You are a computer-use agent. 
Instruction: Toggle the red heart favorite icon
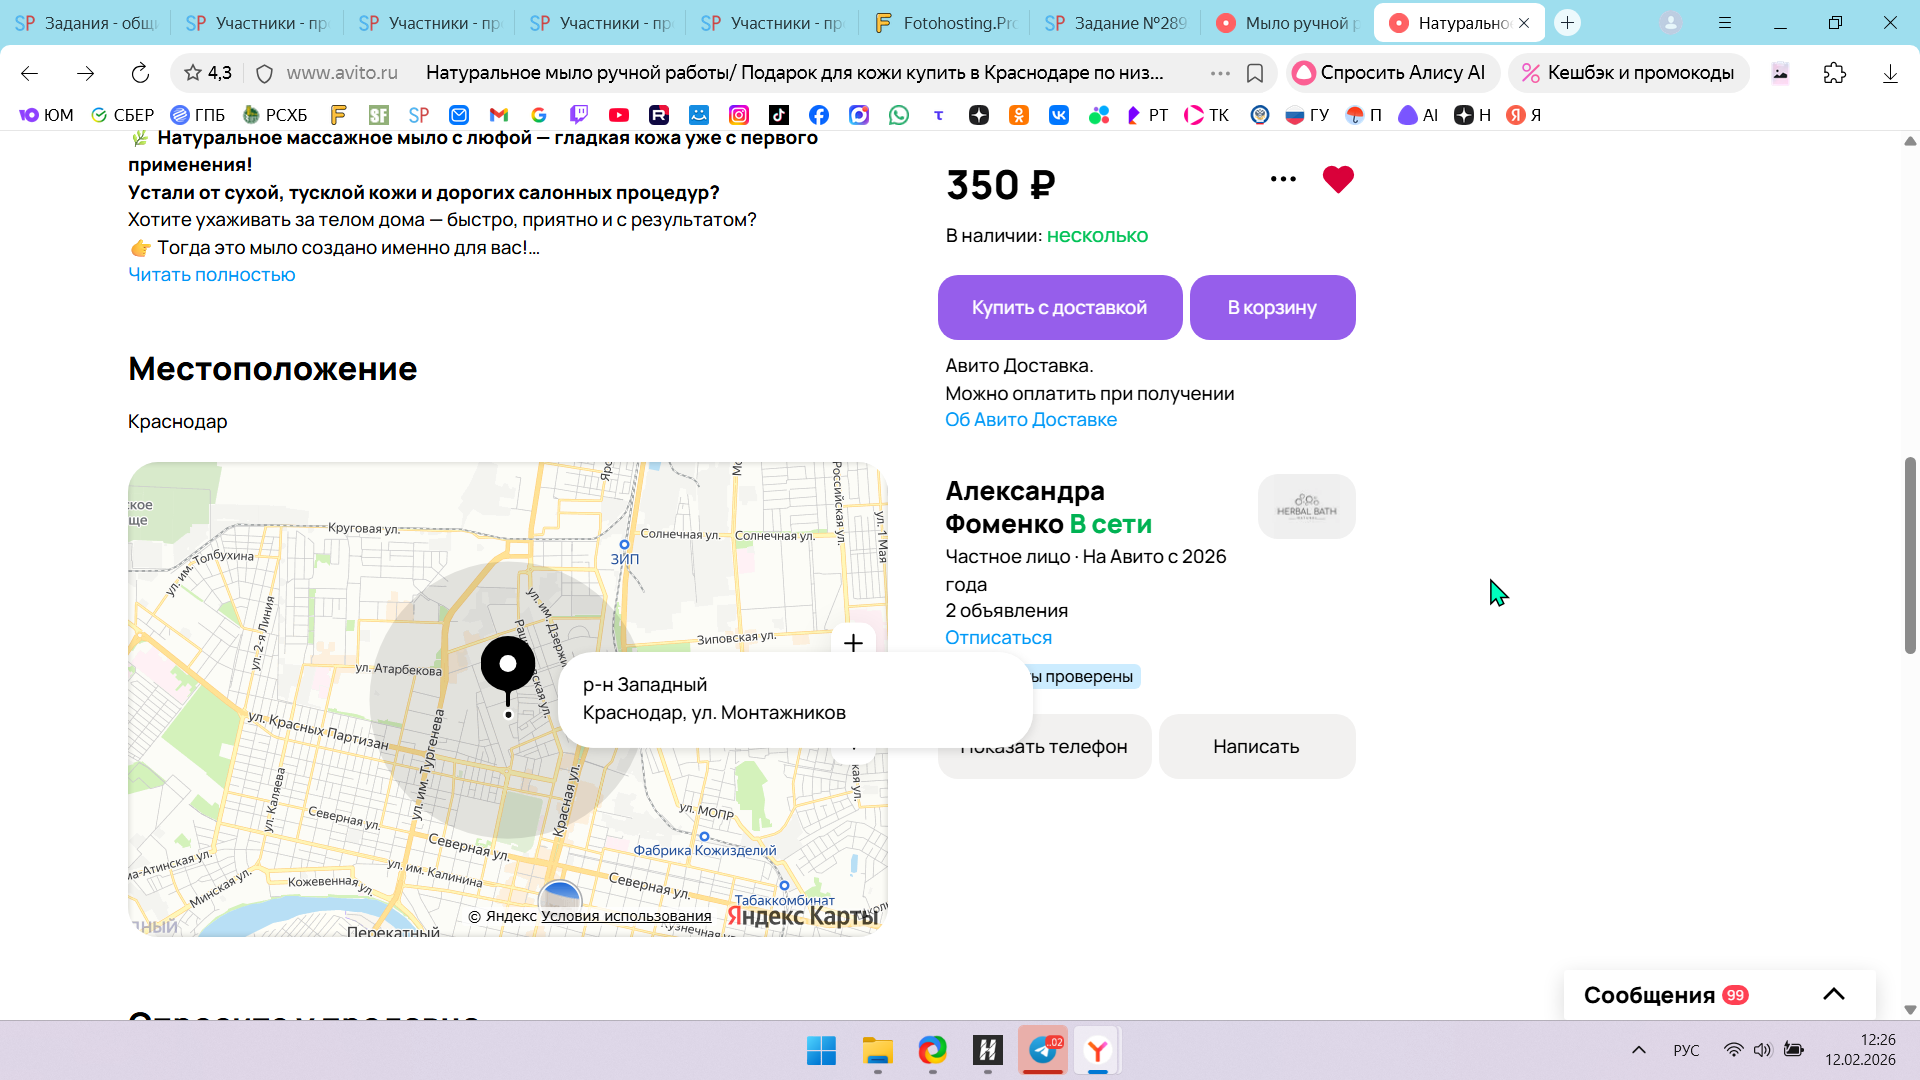coord(1337,180)
